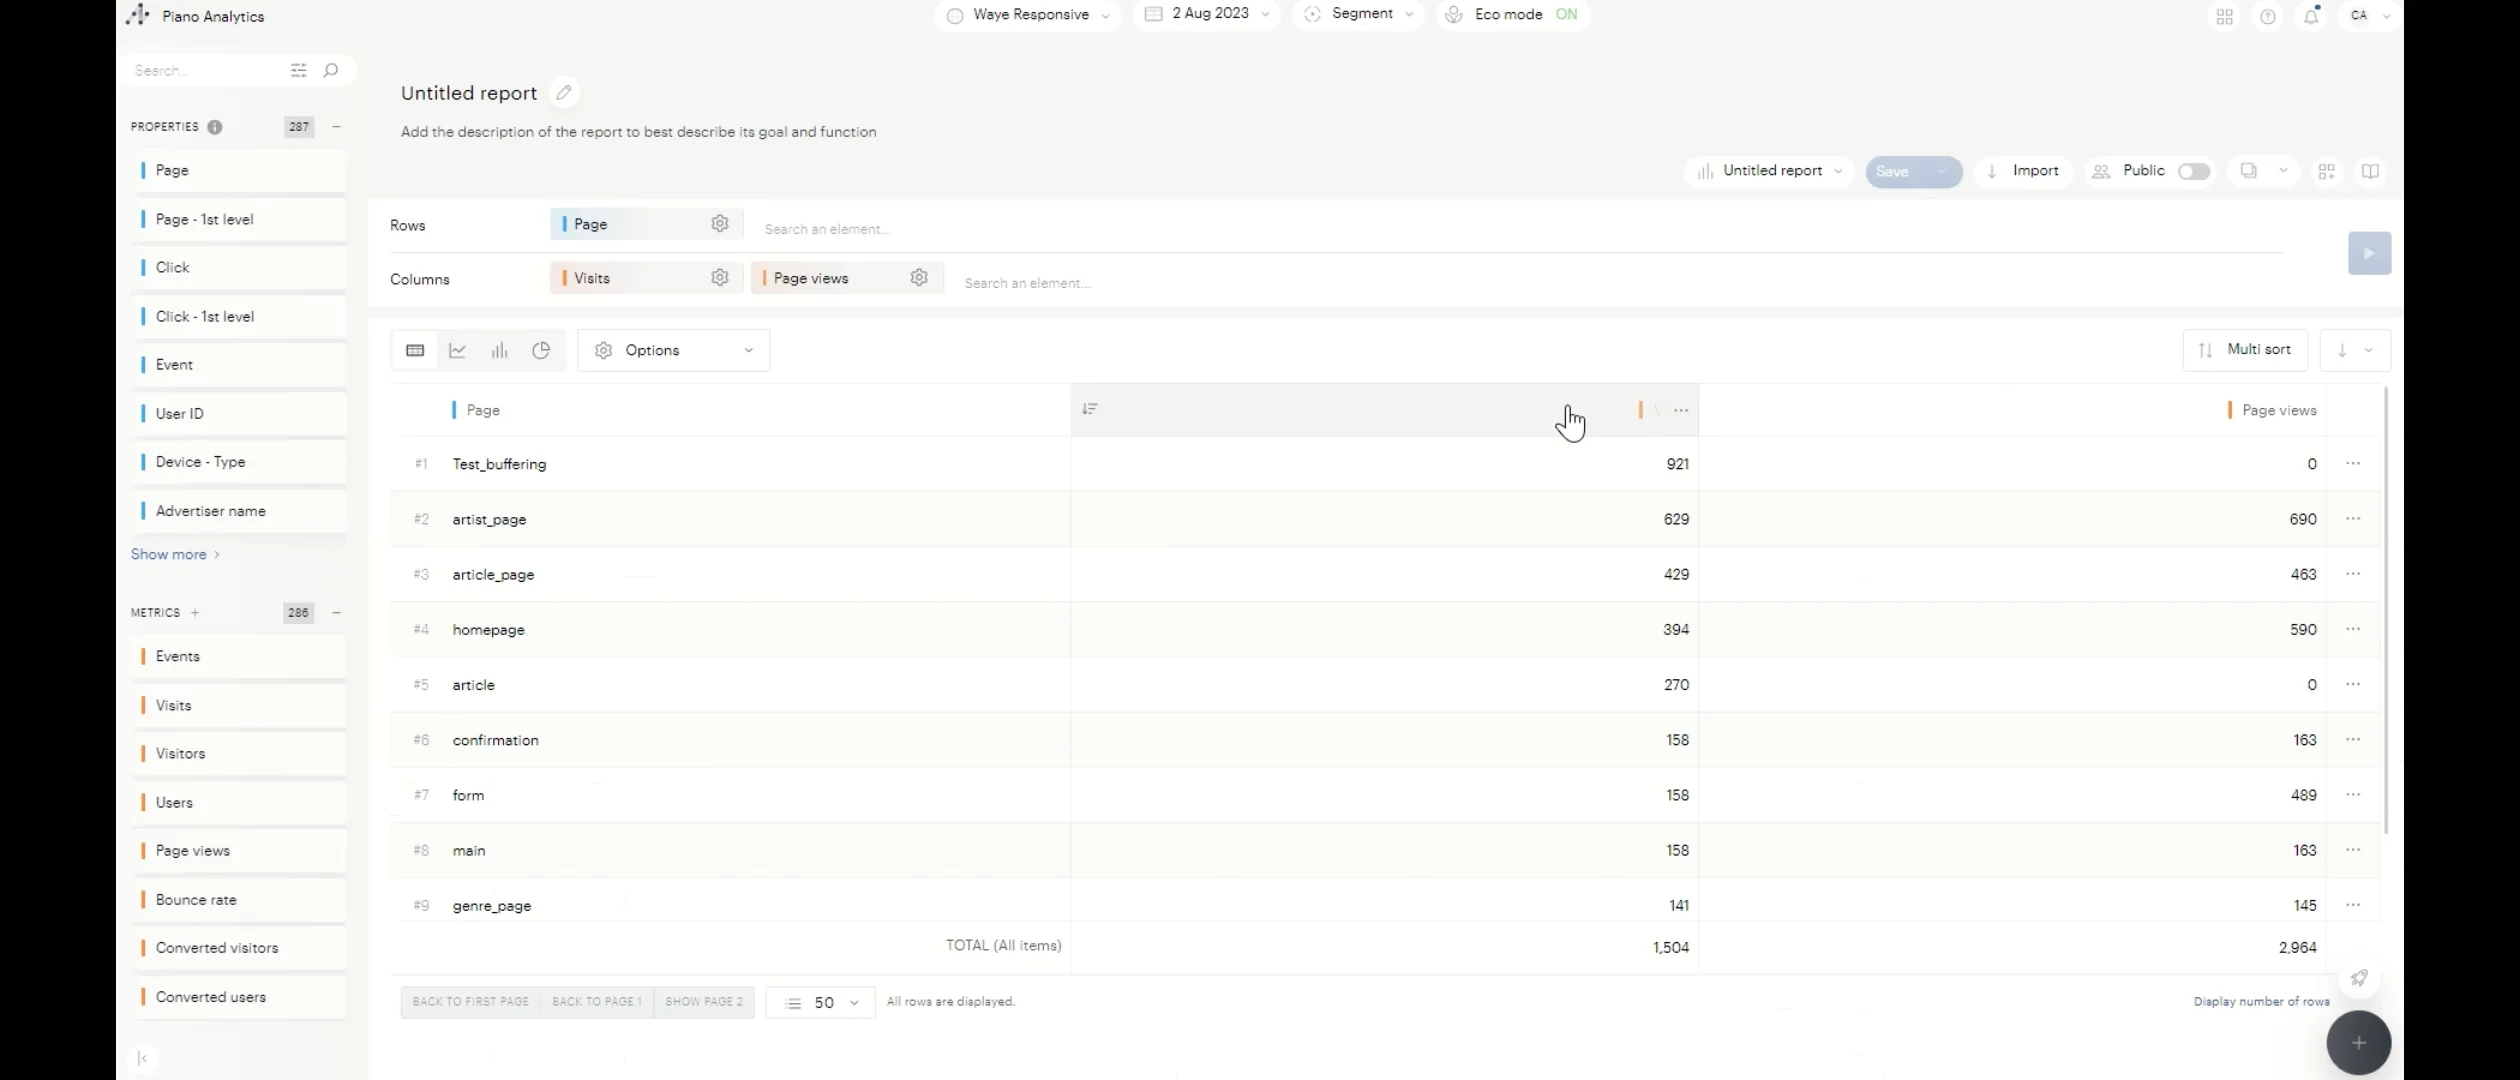
Task: Toggle Public sharing switch
Action: (x=2194, y=172)
